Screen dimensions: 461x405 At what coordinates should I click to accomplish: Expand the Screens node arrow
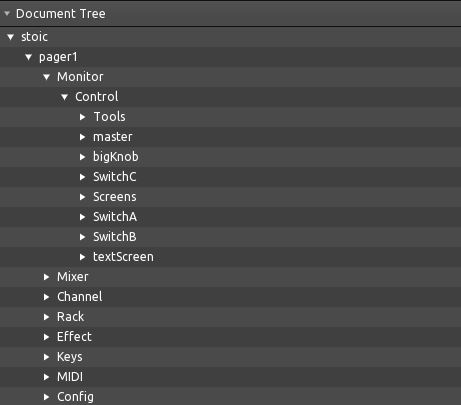click(83, 197)
